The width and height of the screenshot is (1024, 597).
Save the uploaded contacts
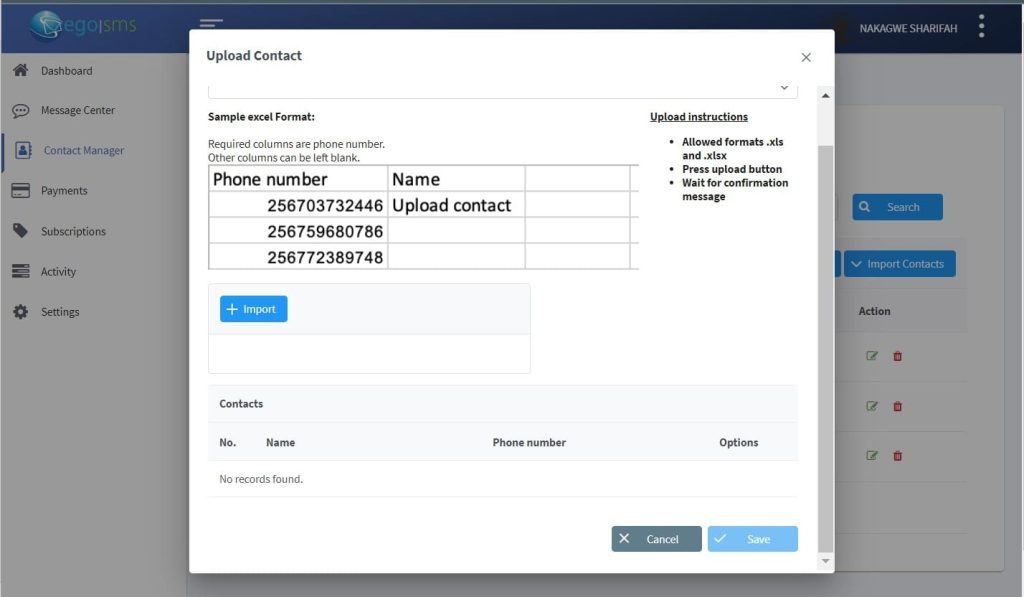pos(752,539)
